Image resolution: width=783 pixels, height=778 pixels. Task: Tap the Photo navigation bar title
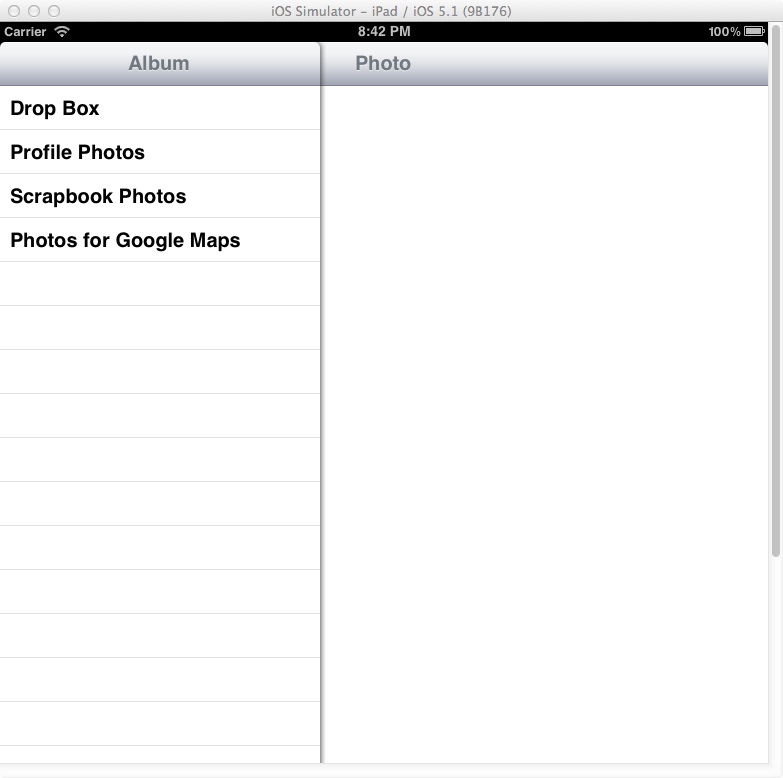pyautogui.click(x=383, y=63)
